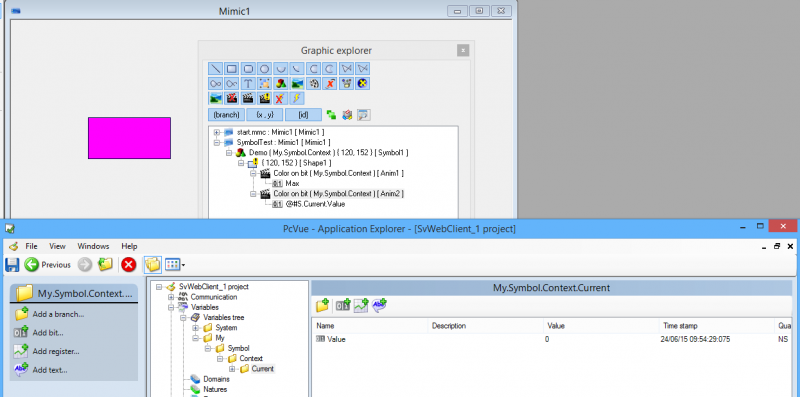The height and width of the screenshot is (397, 800).
Task: Select the Value row in variable list
Action: [551, 339]
